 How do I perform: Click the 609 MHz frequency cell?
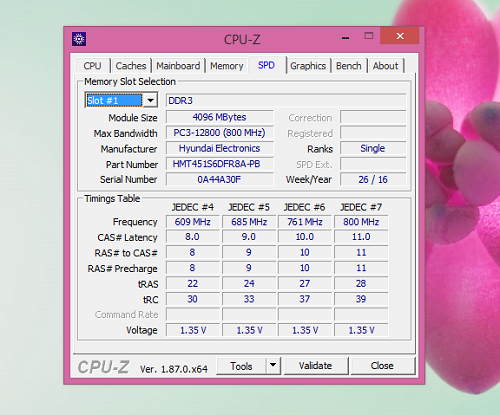[193, 222]
